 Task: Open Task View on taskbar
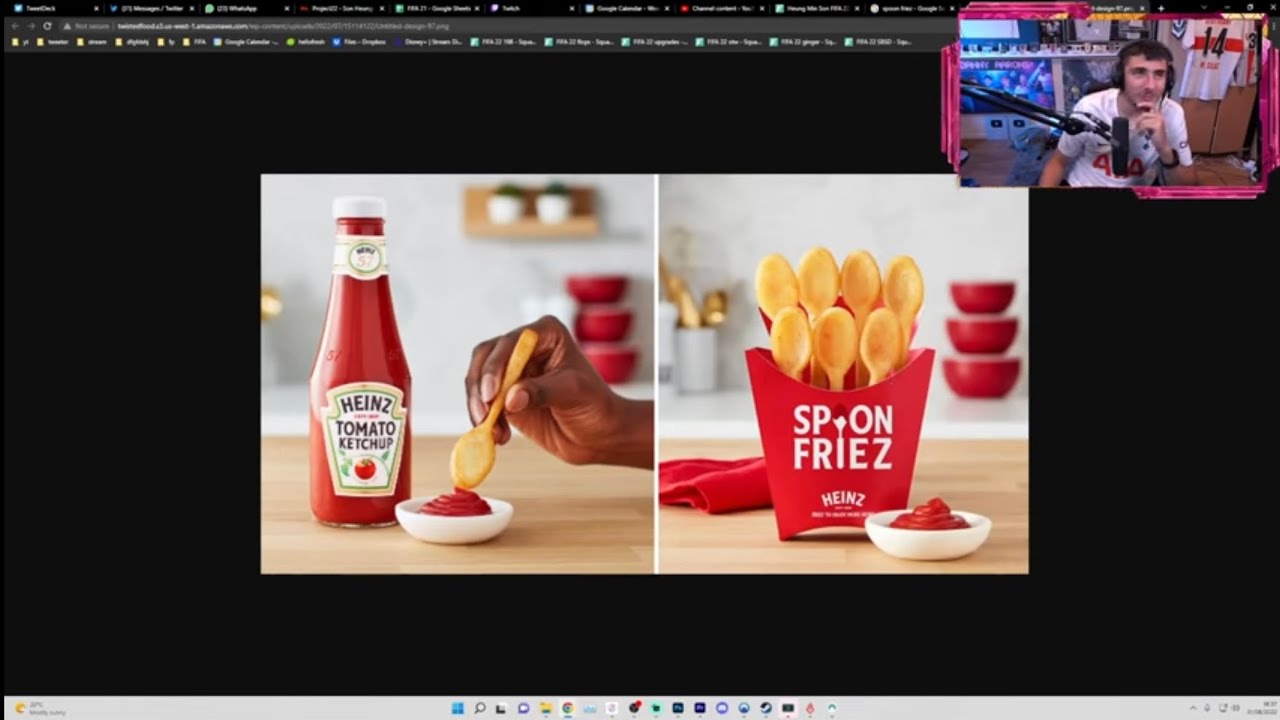click(501, 708)
